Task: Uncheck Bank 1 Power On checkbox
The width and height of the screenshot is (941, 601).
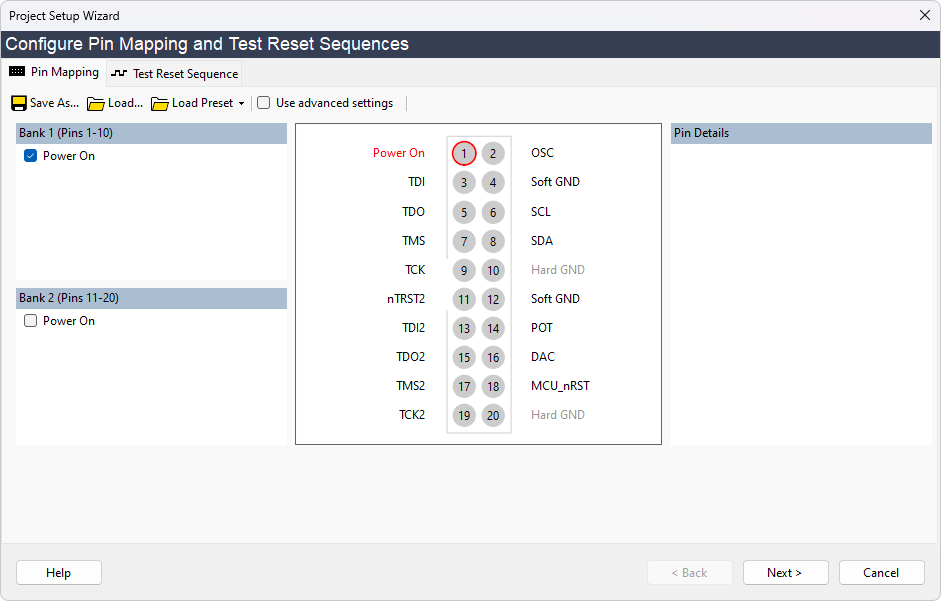Action: click(30, 156)
